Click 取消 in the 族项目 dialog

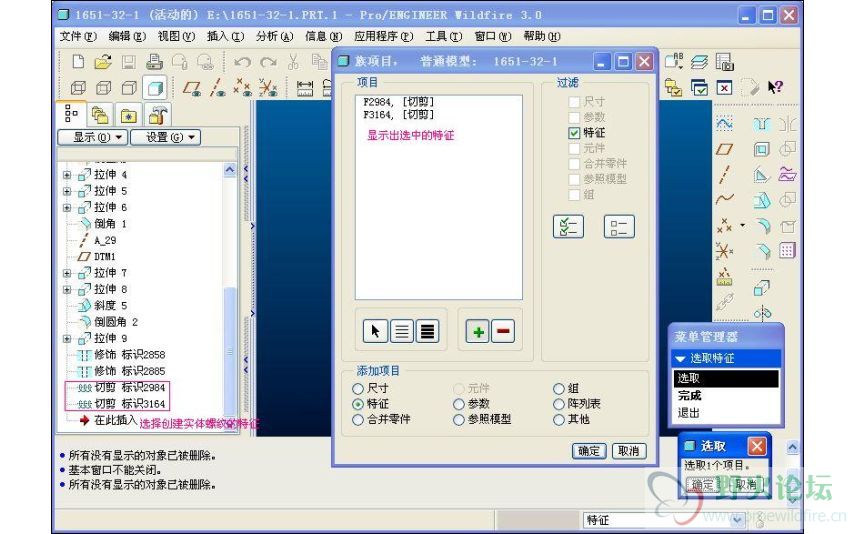629,451
